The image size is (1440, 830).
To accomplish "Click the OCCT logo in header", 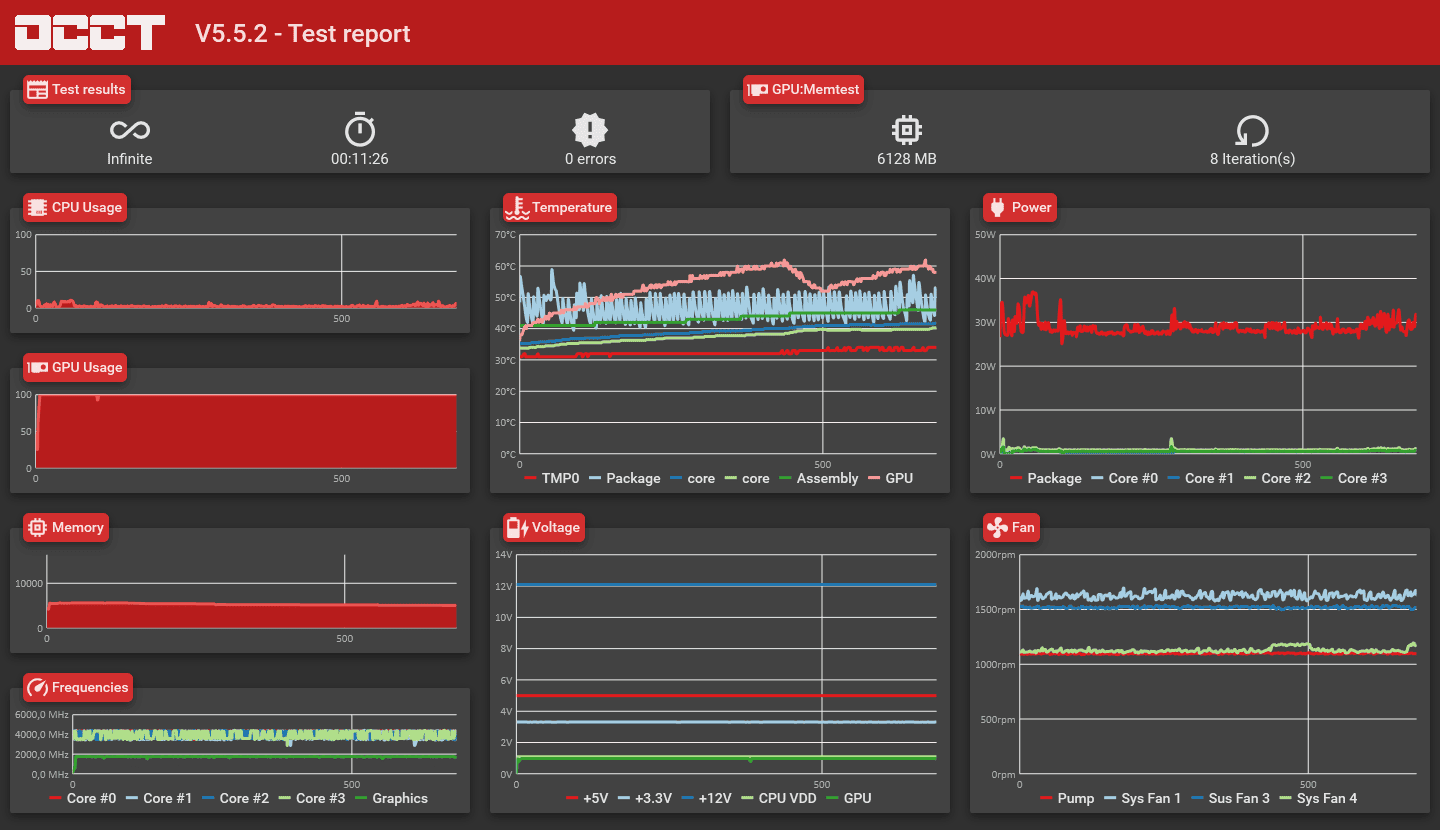I will [89, 33].
